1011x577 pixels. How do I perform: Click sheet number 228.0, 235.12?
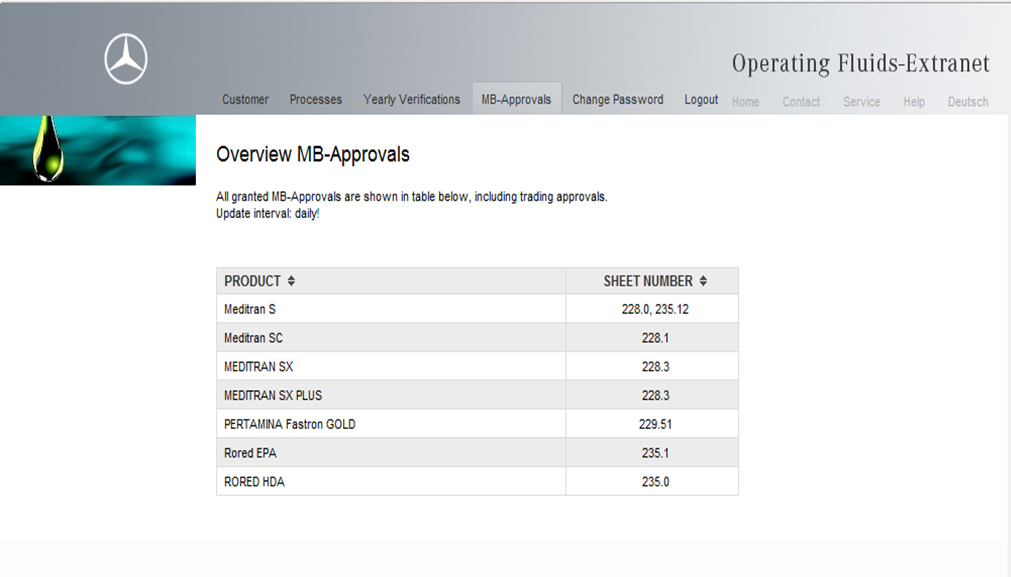[x=655, y=309]
